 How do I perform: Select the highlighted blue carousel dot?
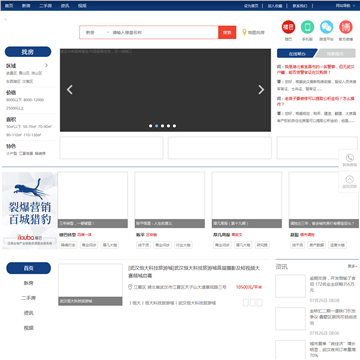tap(156, 126)
